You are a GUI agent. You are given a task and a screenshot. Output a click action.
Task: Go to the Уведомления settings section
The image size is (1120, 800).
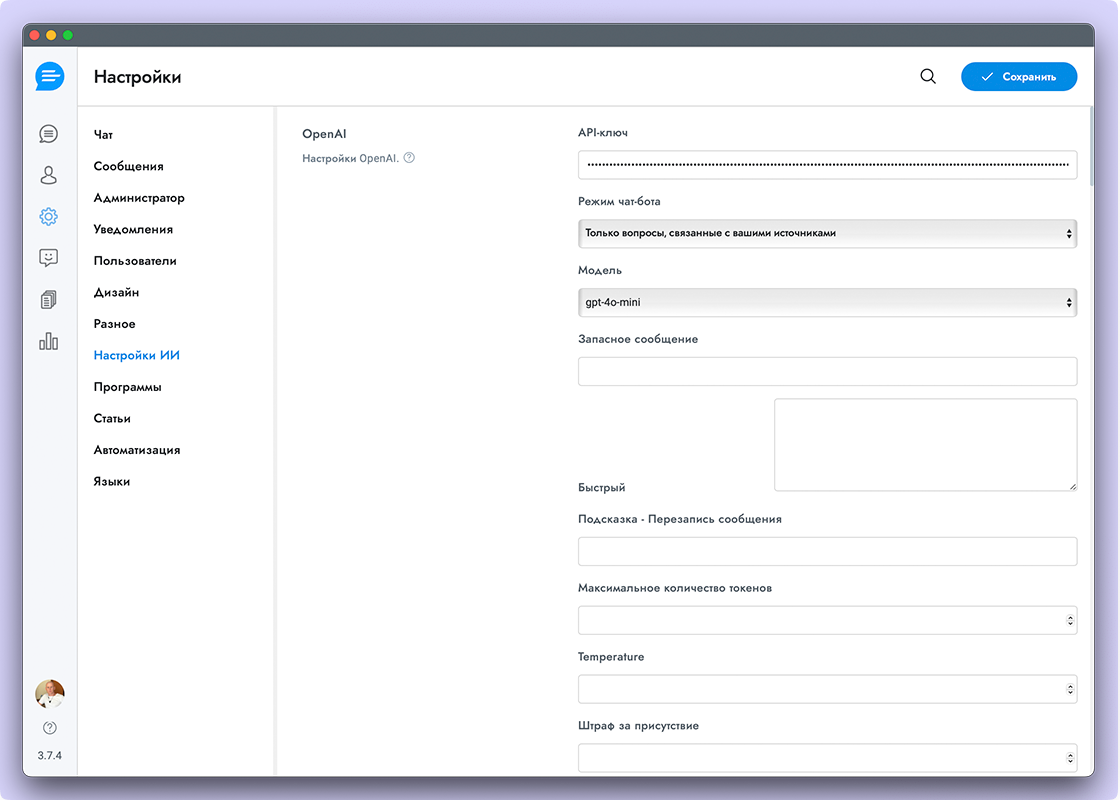point(133,229)
